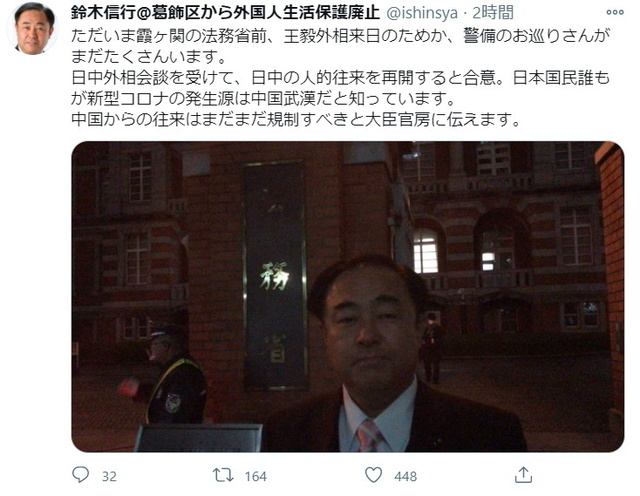Enlarge the attached night photo

(x=348, y=296)
